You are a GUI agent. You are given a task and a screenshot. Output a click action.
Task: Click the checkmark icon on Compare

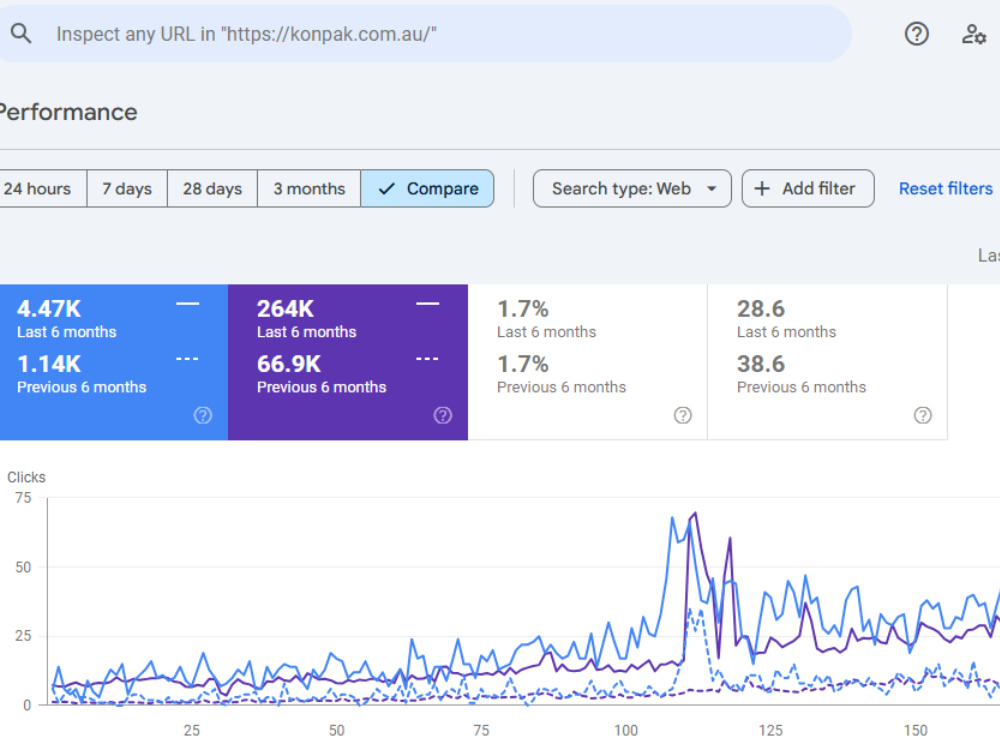pos(386,189)
